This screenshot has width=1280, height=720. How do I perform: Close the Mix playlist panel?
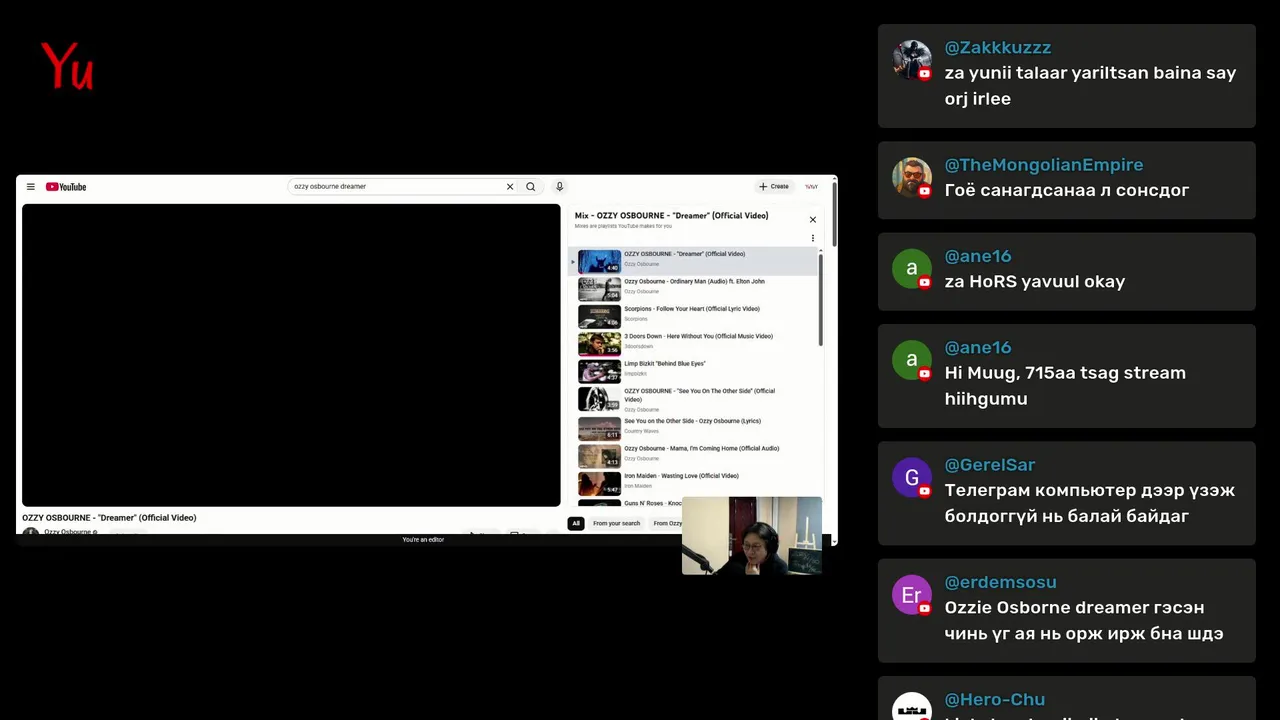coord(813,220)
